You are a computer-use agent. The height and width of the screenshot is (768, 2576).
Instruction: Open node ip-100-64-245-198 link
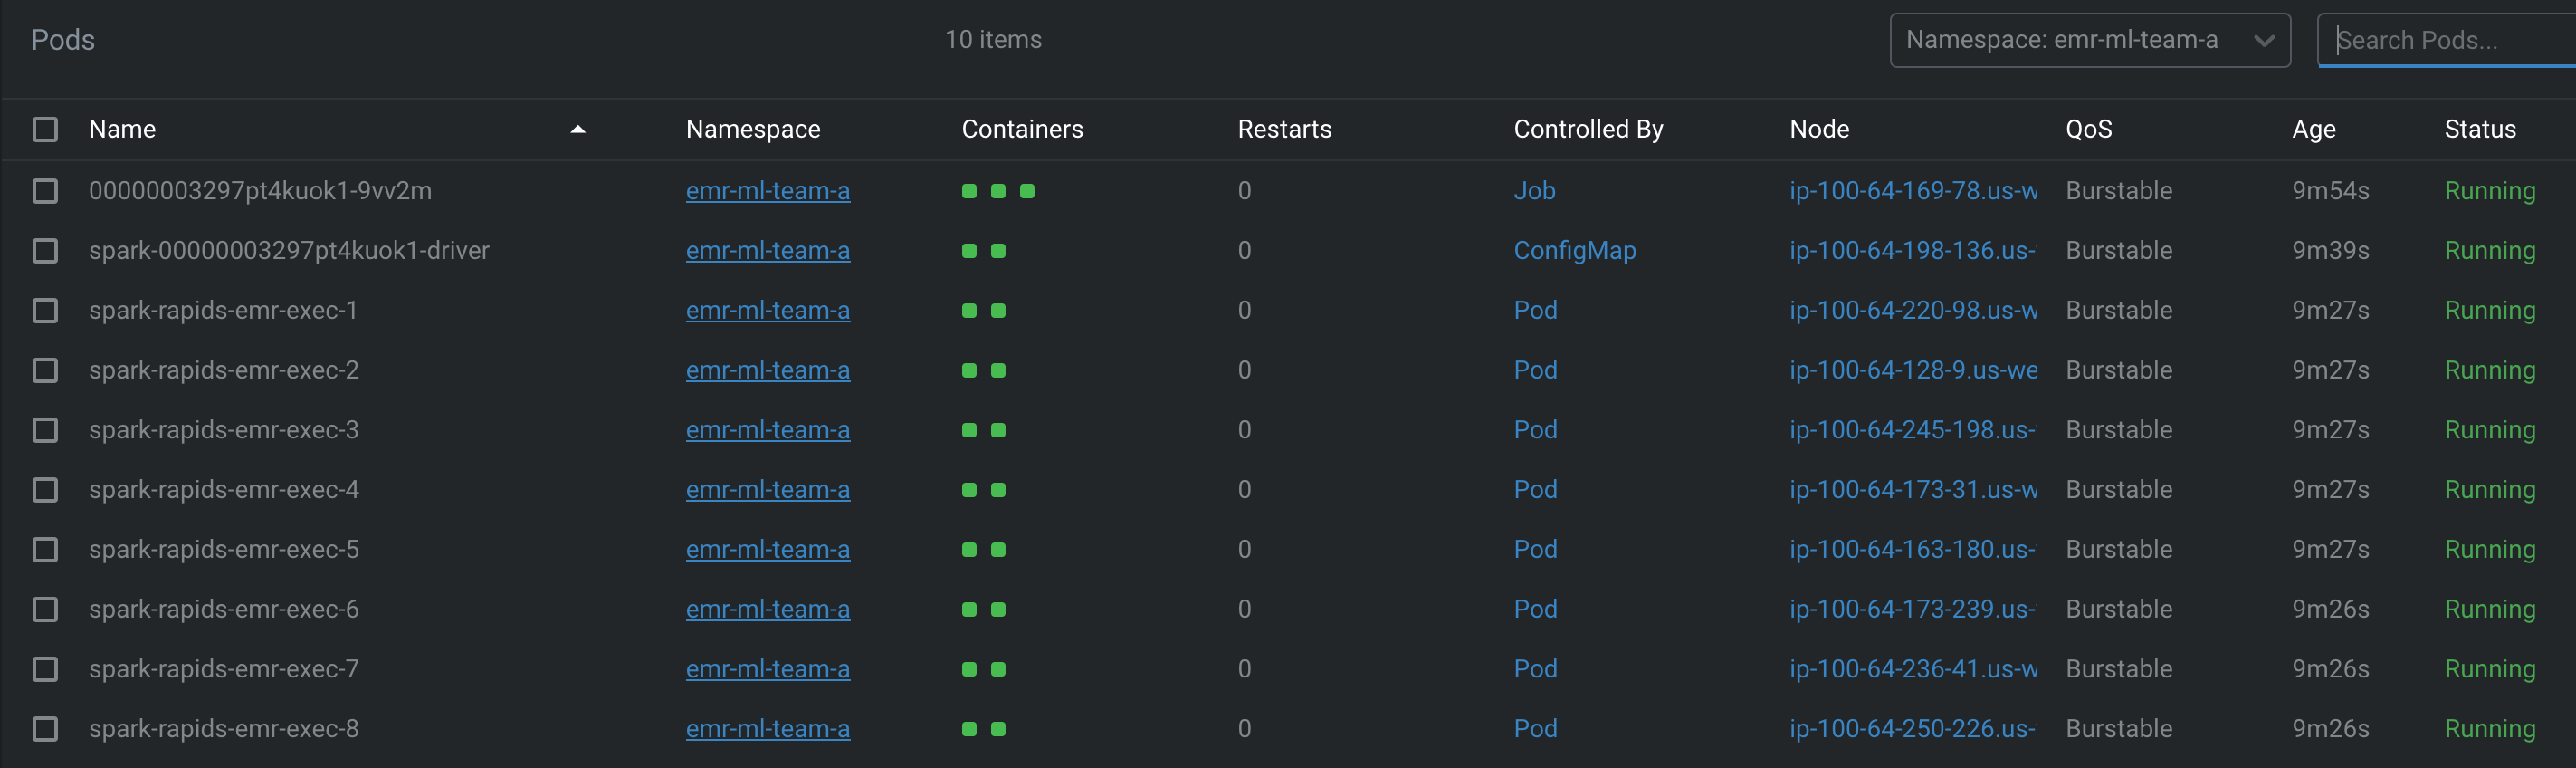coord(1912,430)
